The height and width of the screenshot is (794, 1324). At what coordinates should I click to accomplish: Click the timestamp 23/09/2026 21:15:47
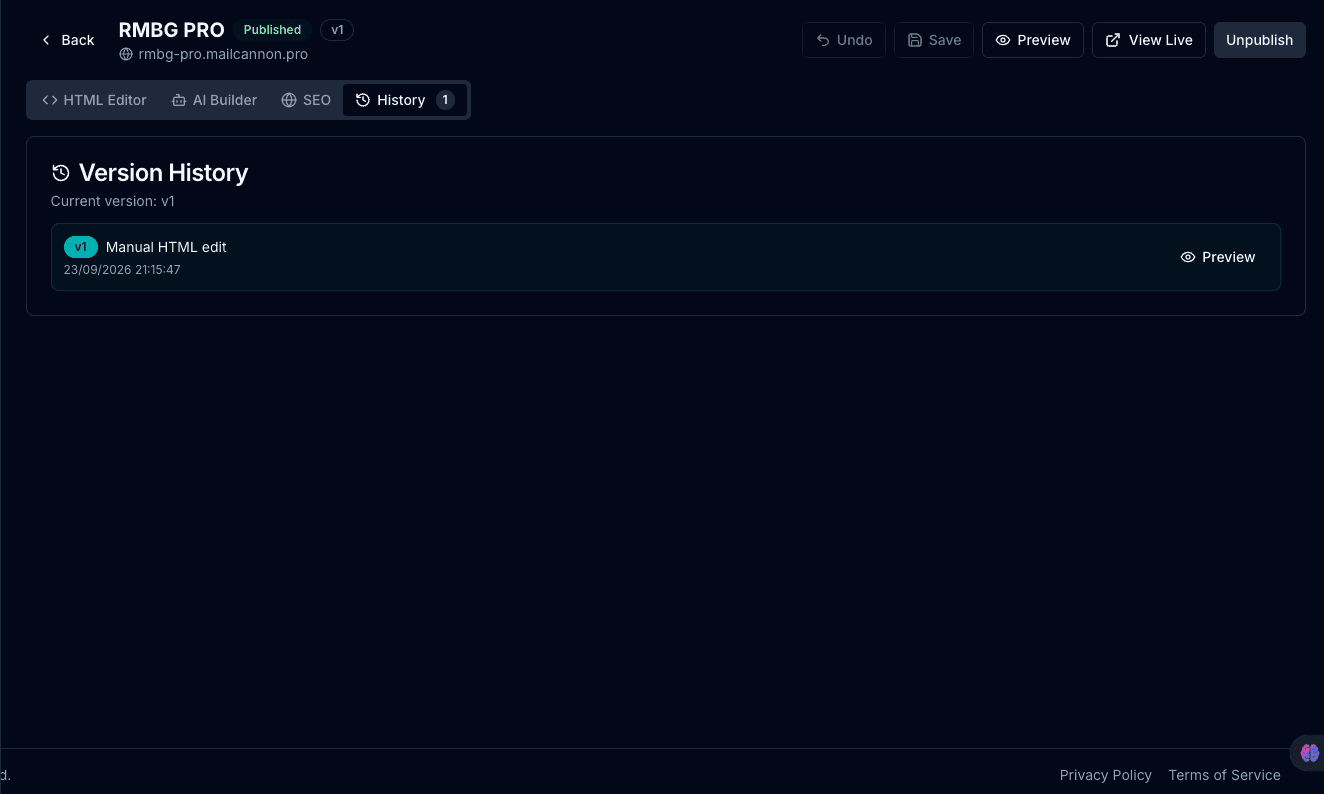click(122, 270)
